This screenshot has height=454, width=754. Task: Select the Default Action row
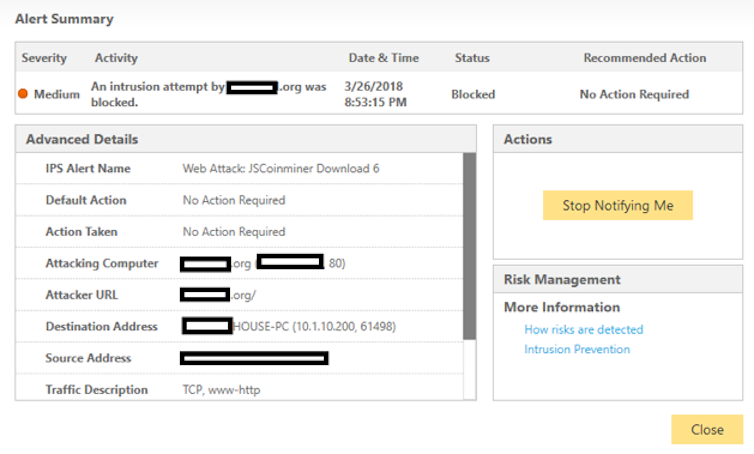(x=240, y=200)
